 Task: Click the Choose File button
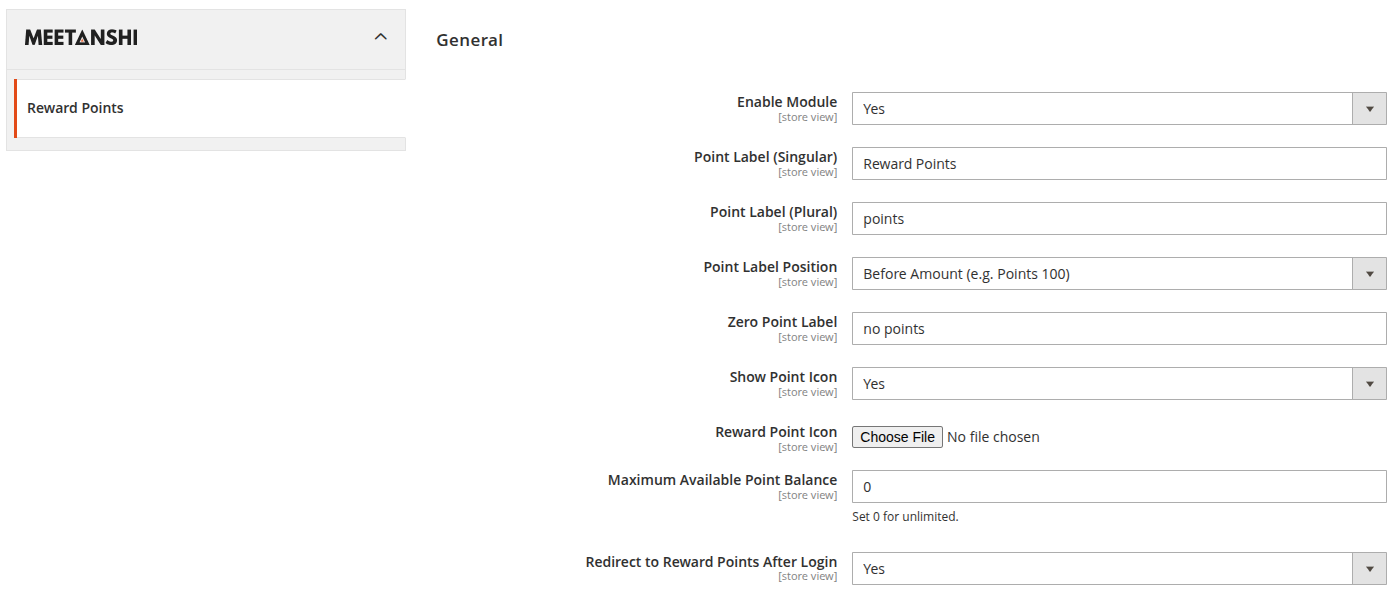pyautogui.click(x=897, y=437)
